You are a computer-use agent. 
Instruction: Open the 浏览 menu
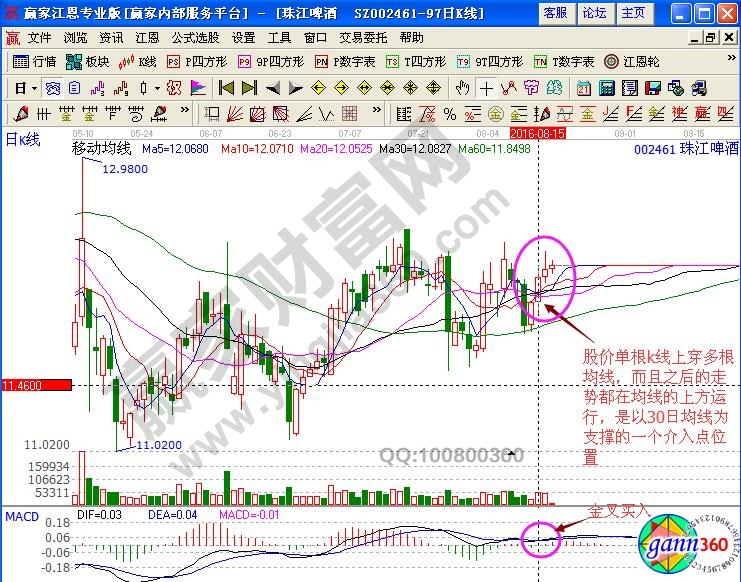tap(75, 37)
